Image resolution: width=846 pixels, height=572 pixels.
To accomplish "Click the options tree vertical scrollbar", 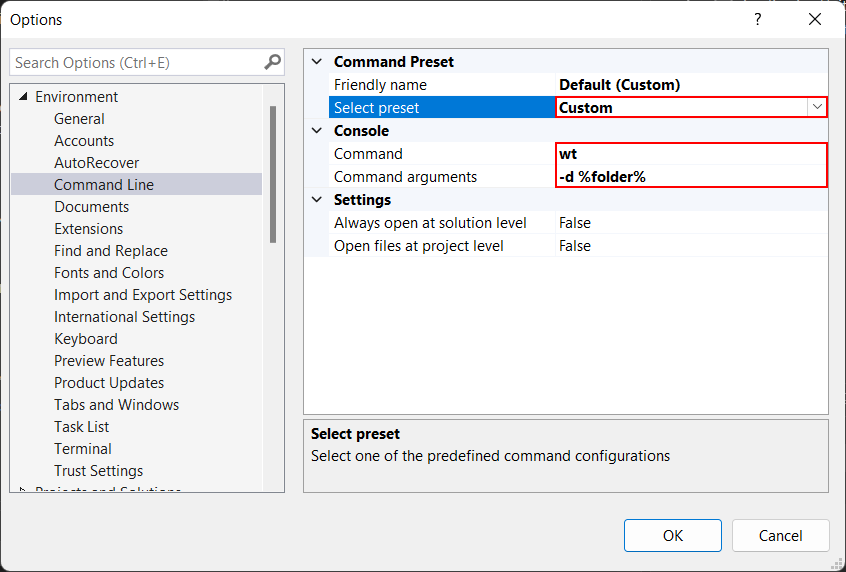I will pos(273,175).
